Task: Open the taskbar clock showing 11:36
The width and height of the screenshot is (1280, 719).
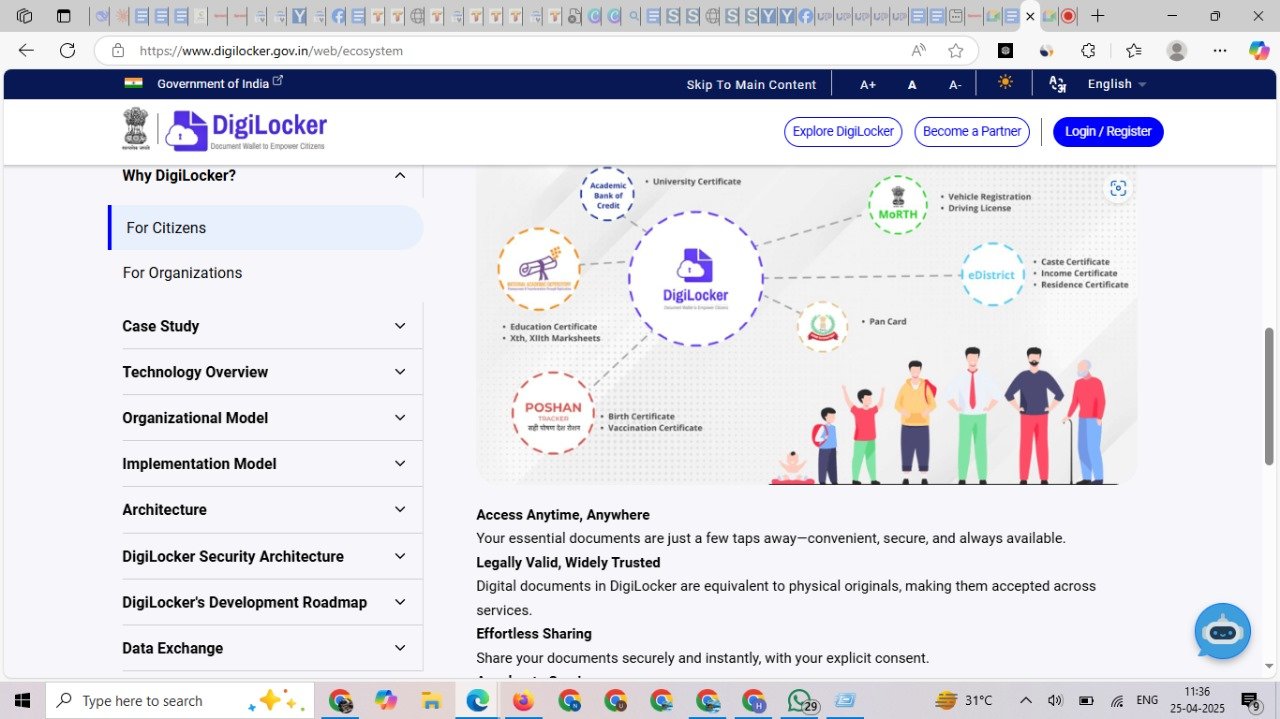Action: point(1198,701)
